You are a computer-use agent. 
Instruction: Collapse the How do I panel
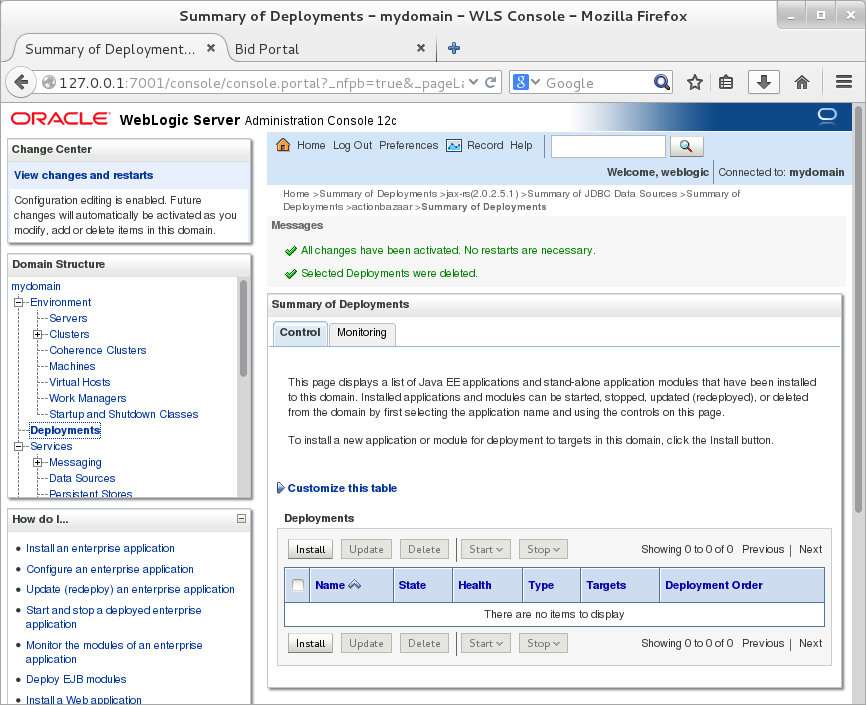point(241,519)
